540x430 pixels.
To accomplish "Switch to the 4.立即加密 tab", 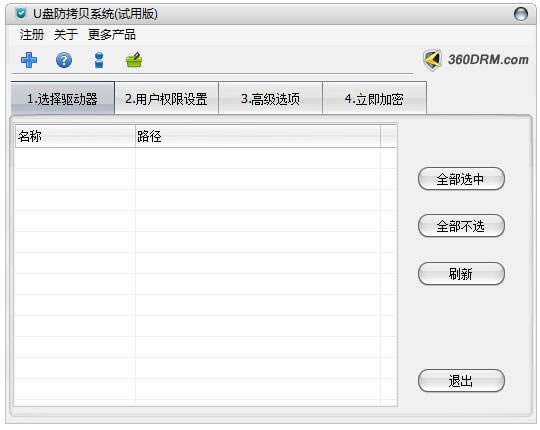I will coord(374,98).
